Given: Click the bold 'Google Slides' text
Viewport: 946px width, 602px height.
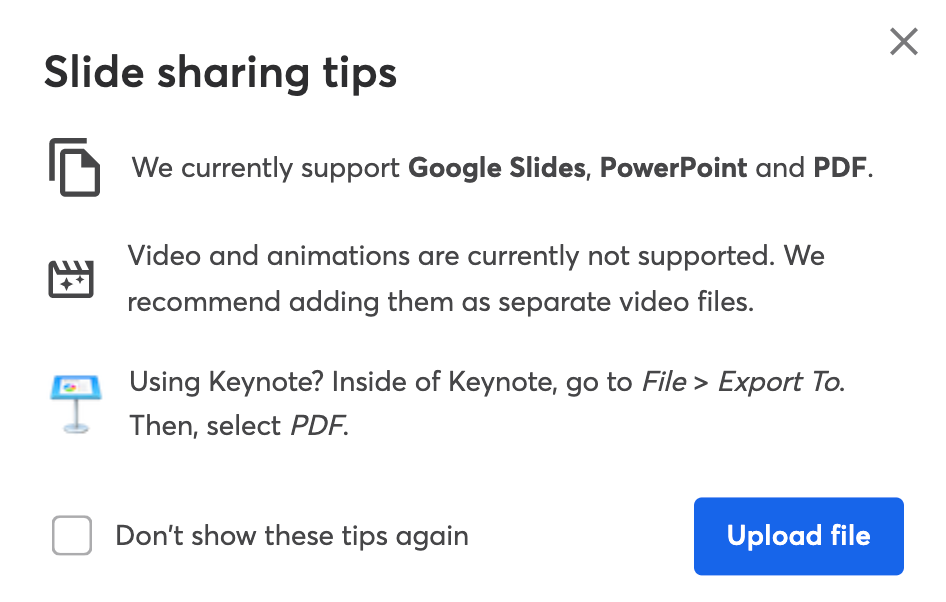Looking at the screenshot, I should point(497,168).
